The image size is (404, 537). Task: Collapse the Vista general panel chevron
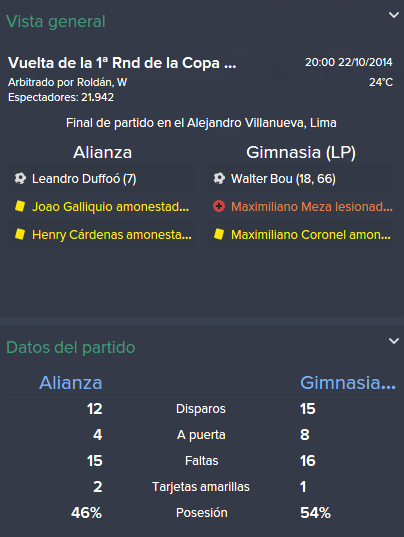[394, 15]
